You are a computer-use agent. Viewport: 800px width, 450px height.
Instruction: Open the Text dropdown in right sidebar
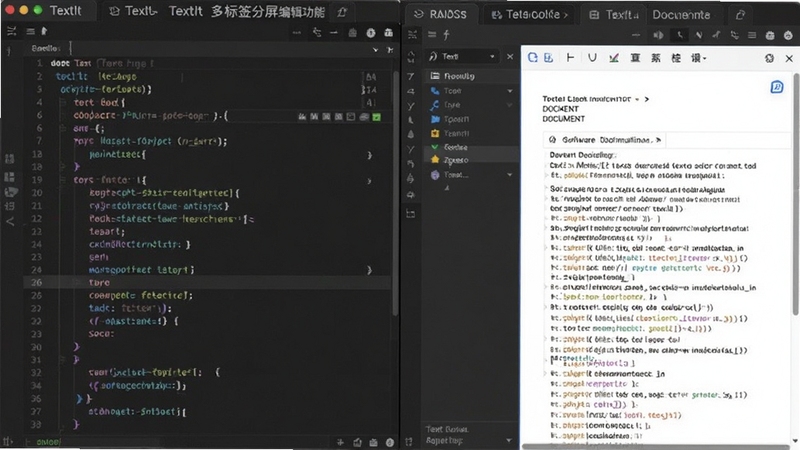click(462, 56)
